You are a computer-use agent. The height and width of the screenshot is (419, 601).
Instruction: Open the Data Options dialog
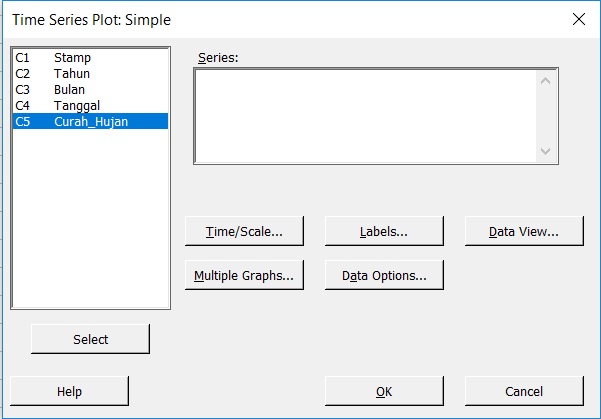point(384,275)
